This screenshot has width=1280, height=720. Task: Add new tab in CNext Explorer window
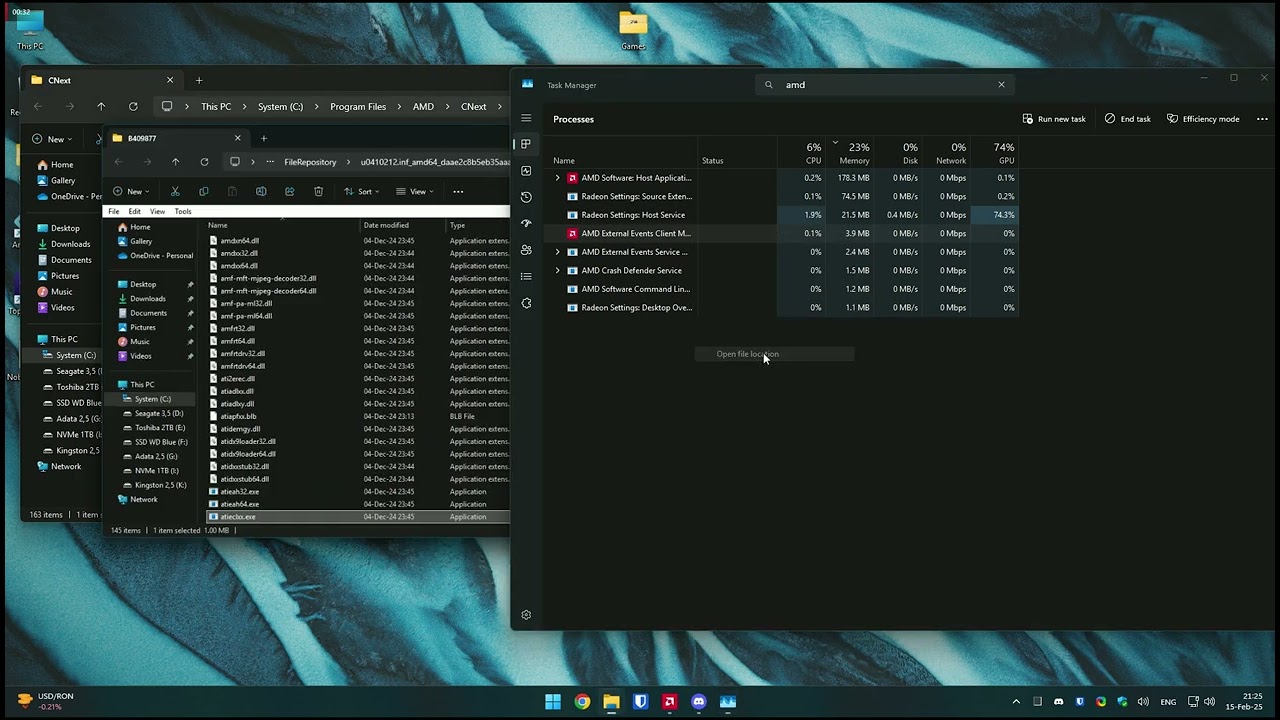click(x=199, y=80)
